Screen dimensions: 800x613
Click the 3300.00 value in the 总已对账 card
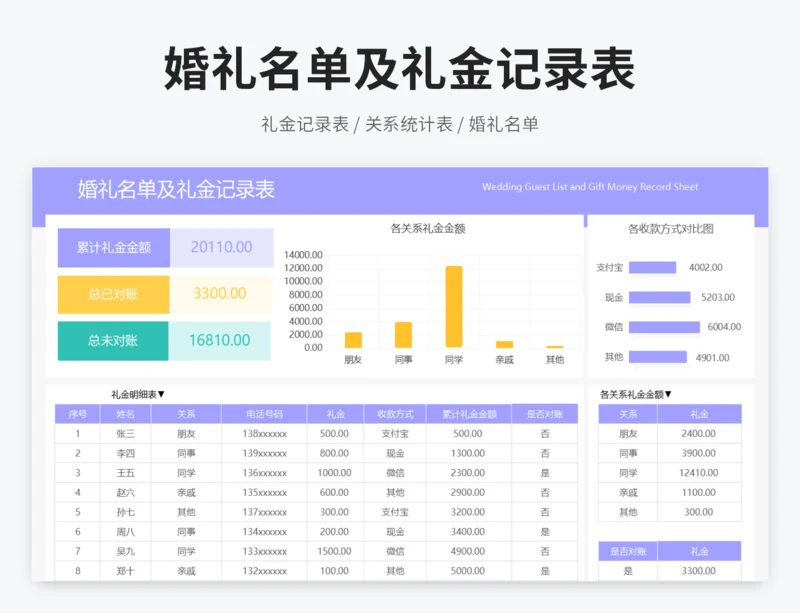point(220,293)
